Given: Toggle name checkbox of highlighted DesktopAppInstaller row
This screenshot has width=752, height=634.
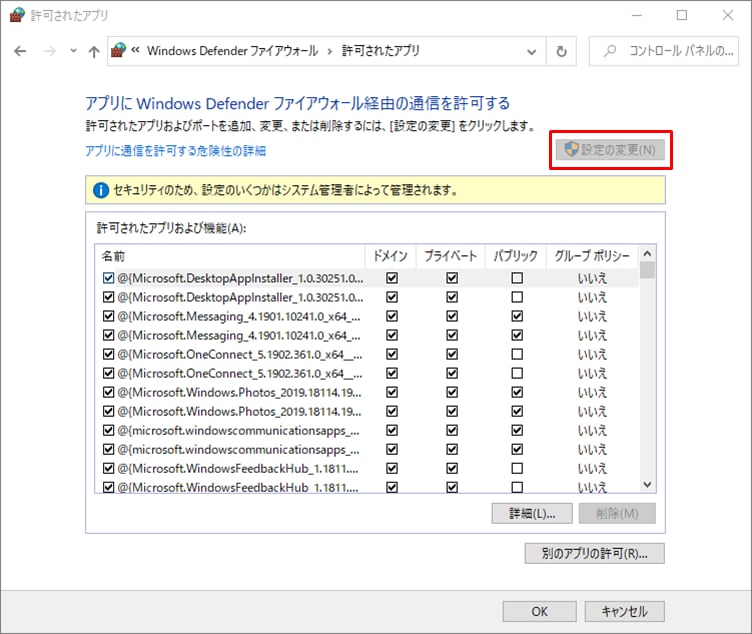Looking at the screenshot, I should pos(108,278).
